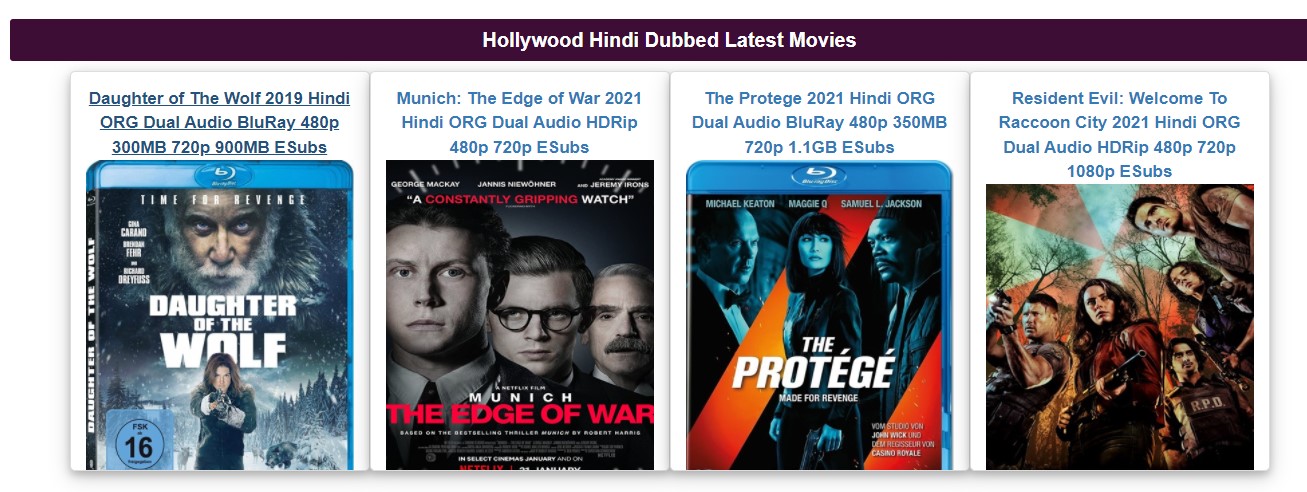The image size is (1307, 492).
Task: Select the Daughter of the Wolf Blu-ray cover image
Action: tap(219, 315)
